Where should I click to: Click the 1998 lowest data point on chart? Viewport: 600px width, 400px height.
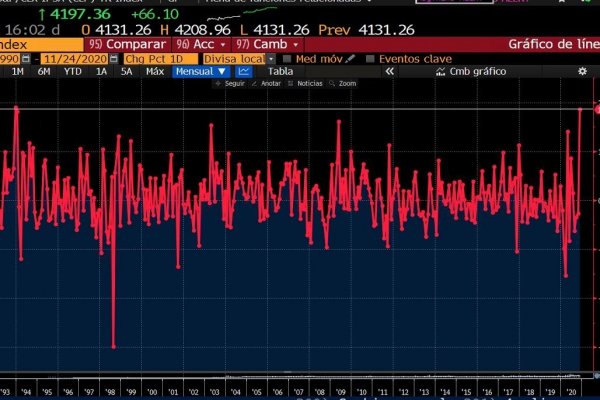pyautogui.click(x=114, y=347)
